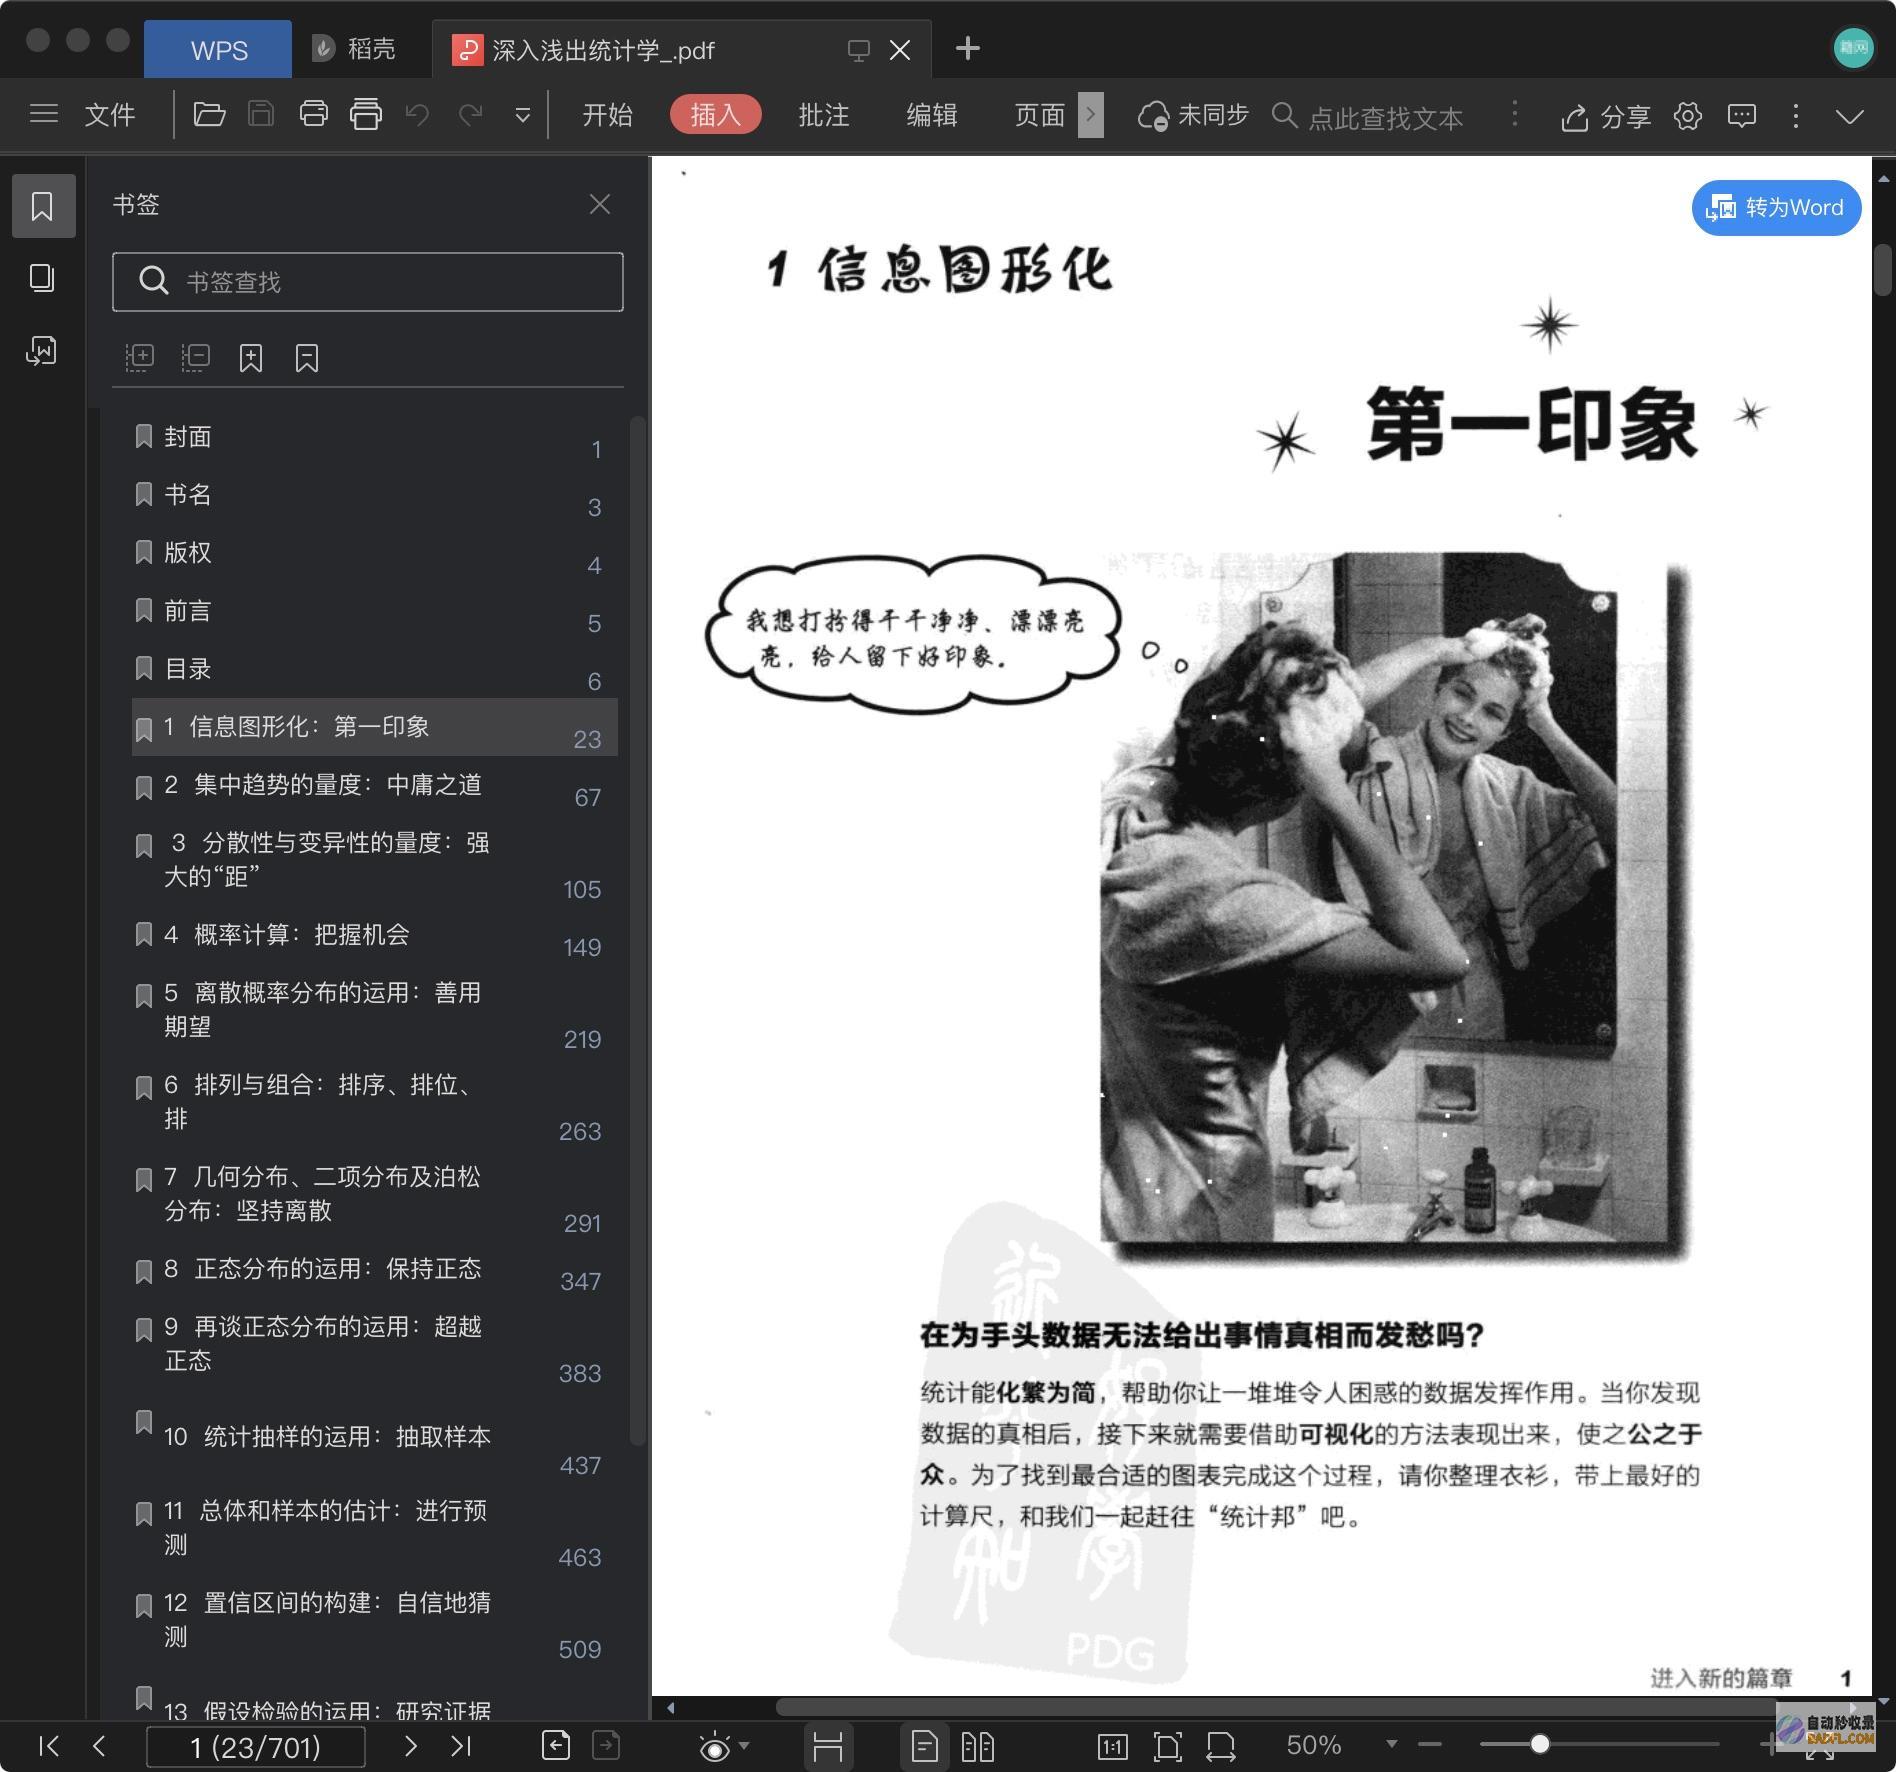Redo the last action
Image resolution: width=1896 pixels, height=1772 pixels.
tap(470, 114)
